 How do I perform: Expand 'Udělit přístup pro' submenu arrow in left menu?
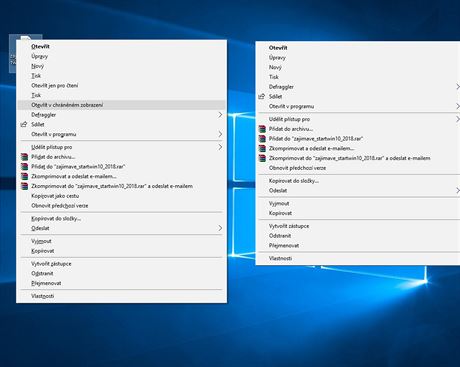(220, 147)
